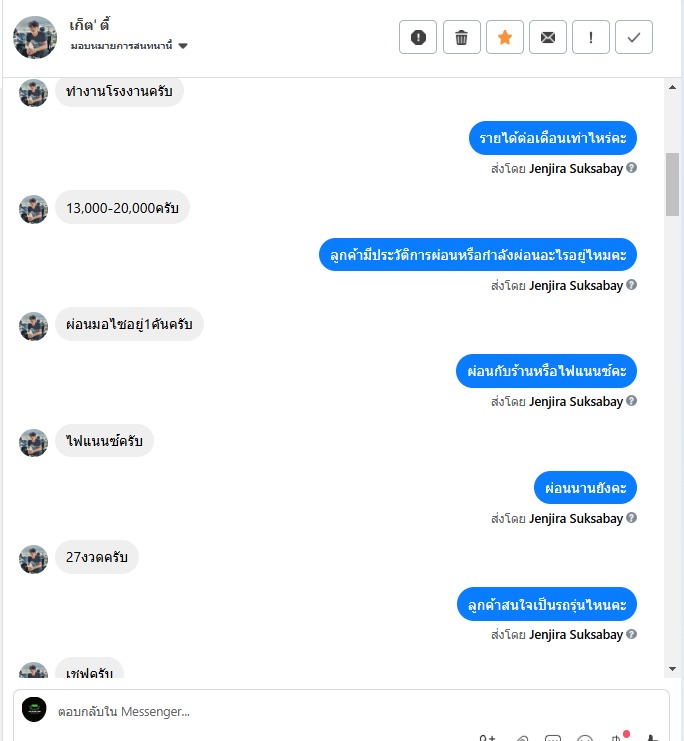
Task: Click help icon under installment history question
Action: 632,284
